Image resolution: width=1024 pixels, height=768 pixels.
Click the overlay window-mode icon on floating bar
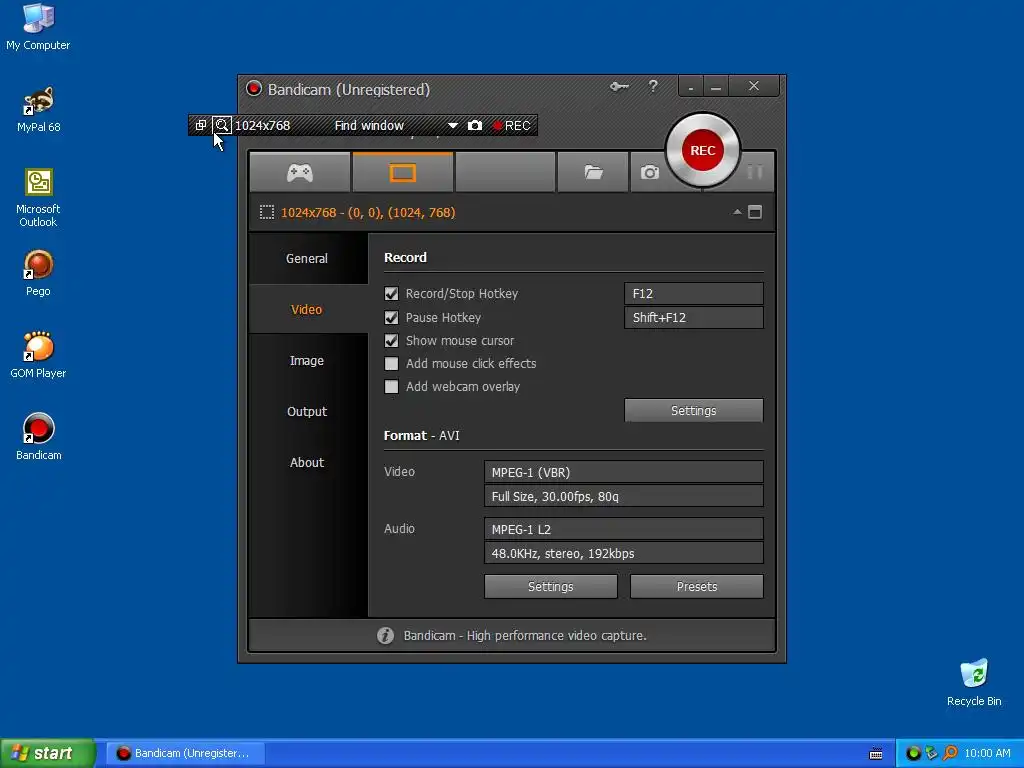(x=201, y=125)
